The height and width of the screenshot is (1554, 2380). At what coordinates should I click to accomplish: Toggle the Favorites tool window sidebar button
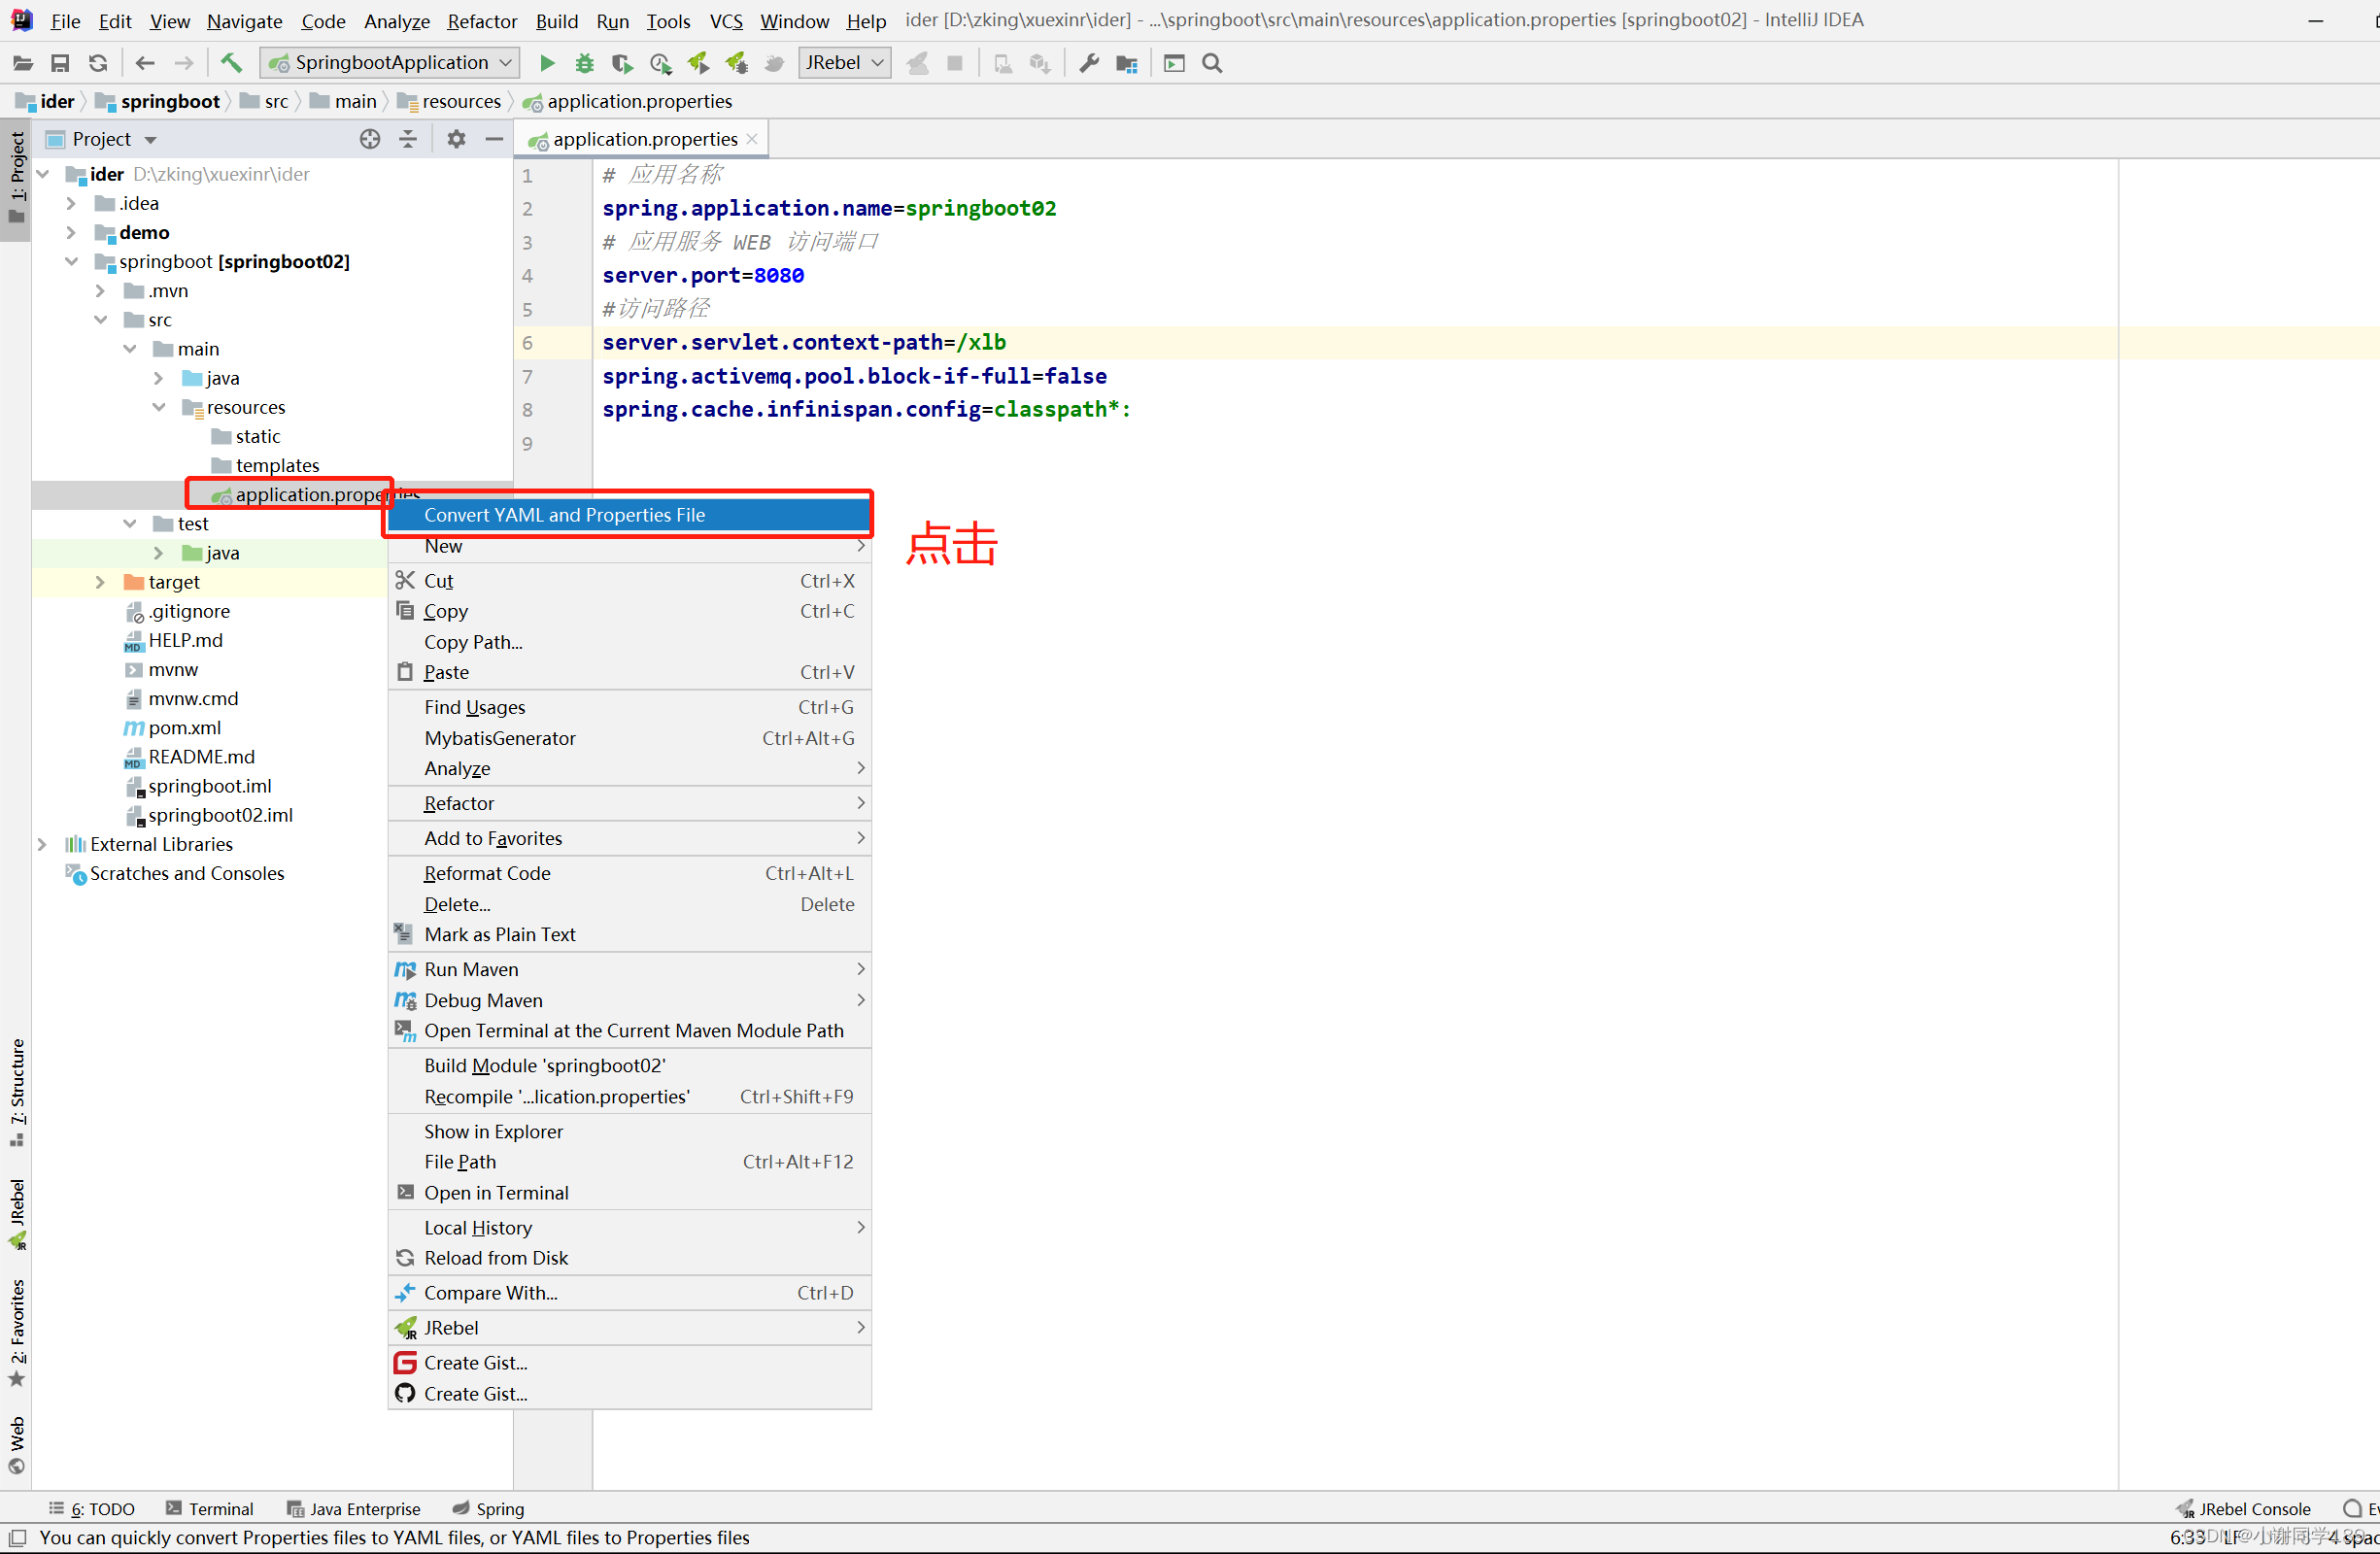pyautogui.click(x=17, y=1332)
